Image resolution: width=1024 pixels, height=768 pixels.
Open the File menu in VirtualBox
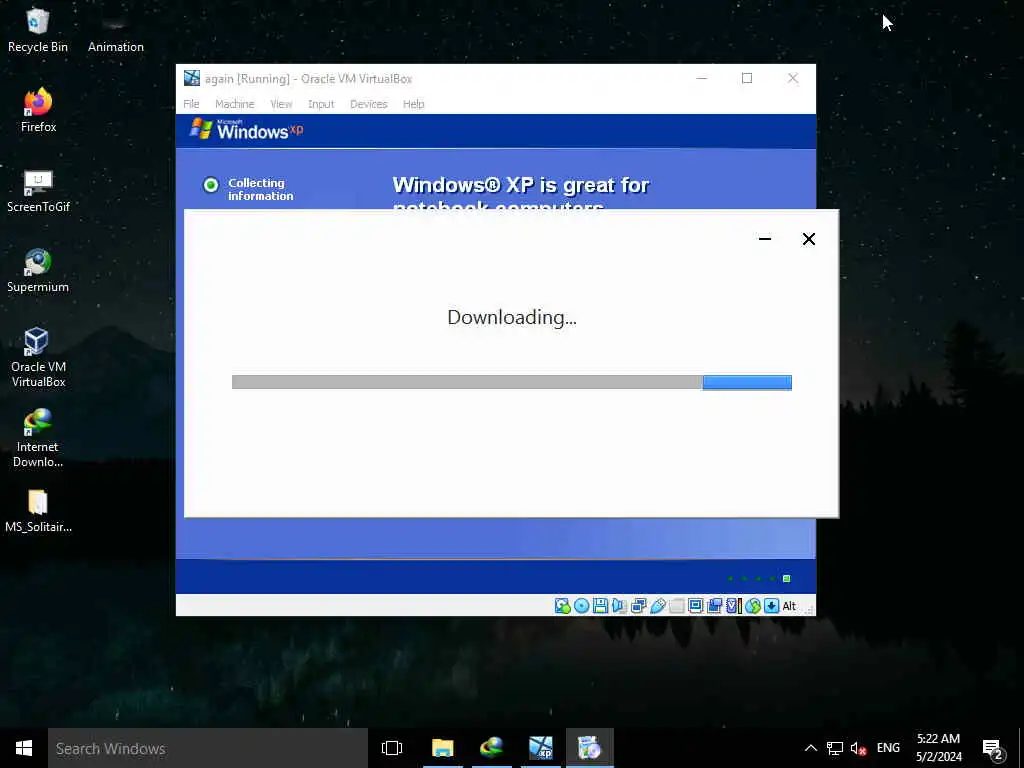click(x=191, y=104)
